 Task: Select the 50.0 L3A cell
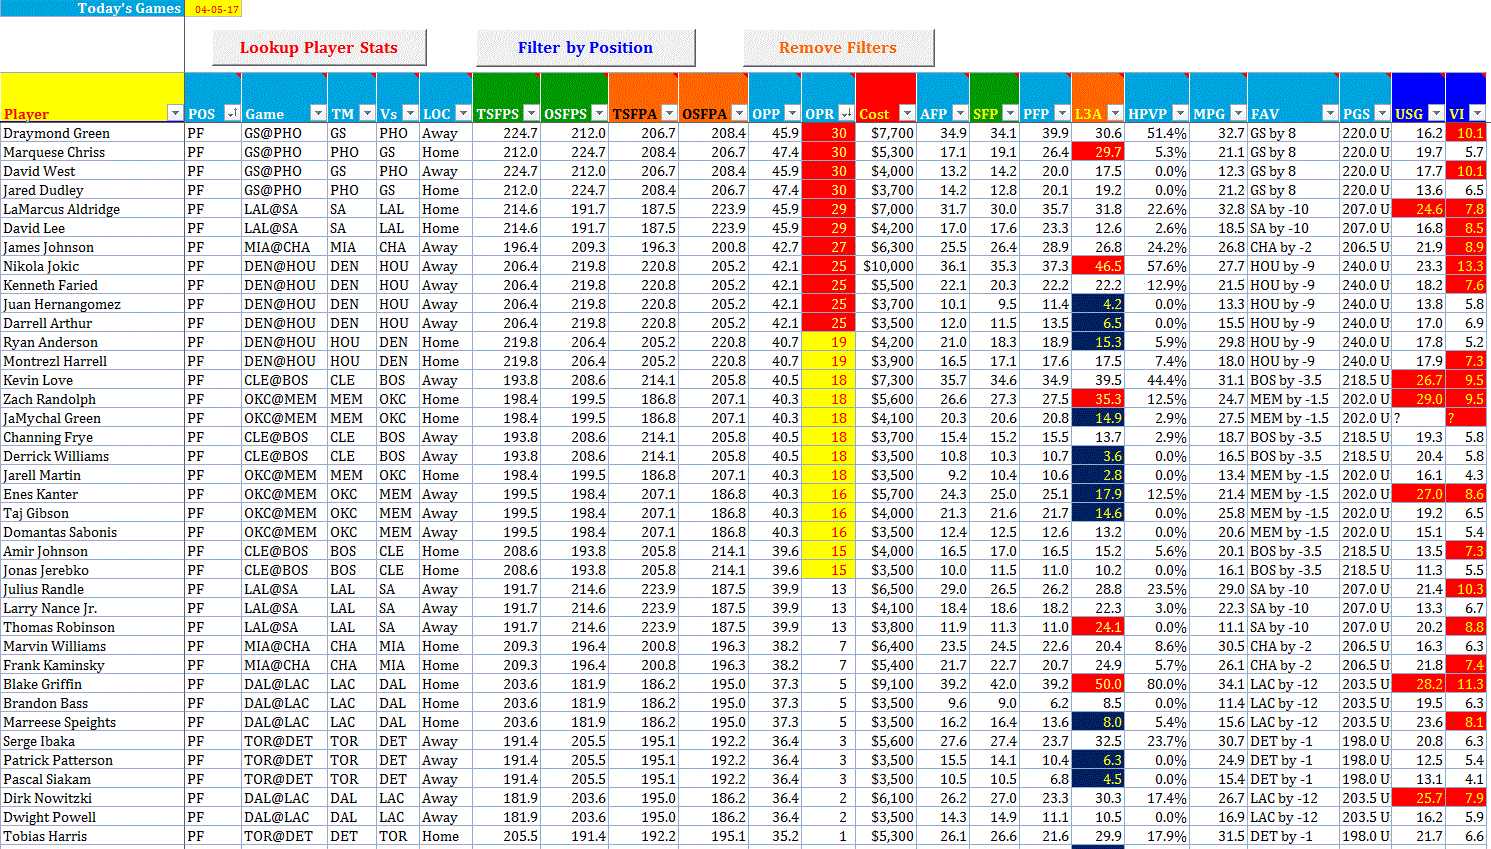[x=1098, y=684]
